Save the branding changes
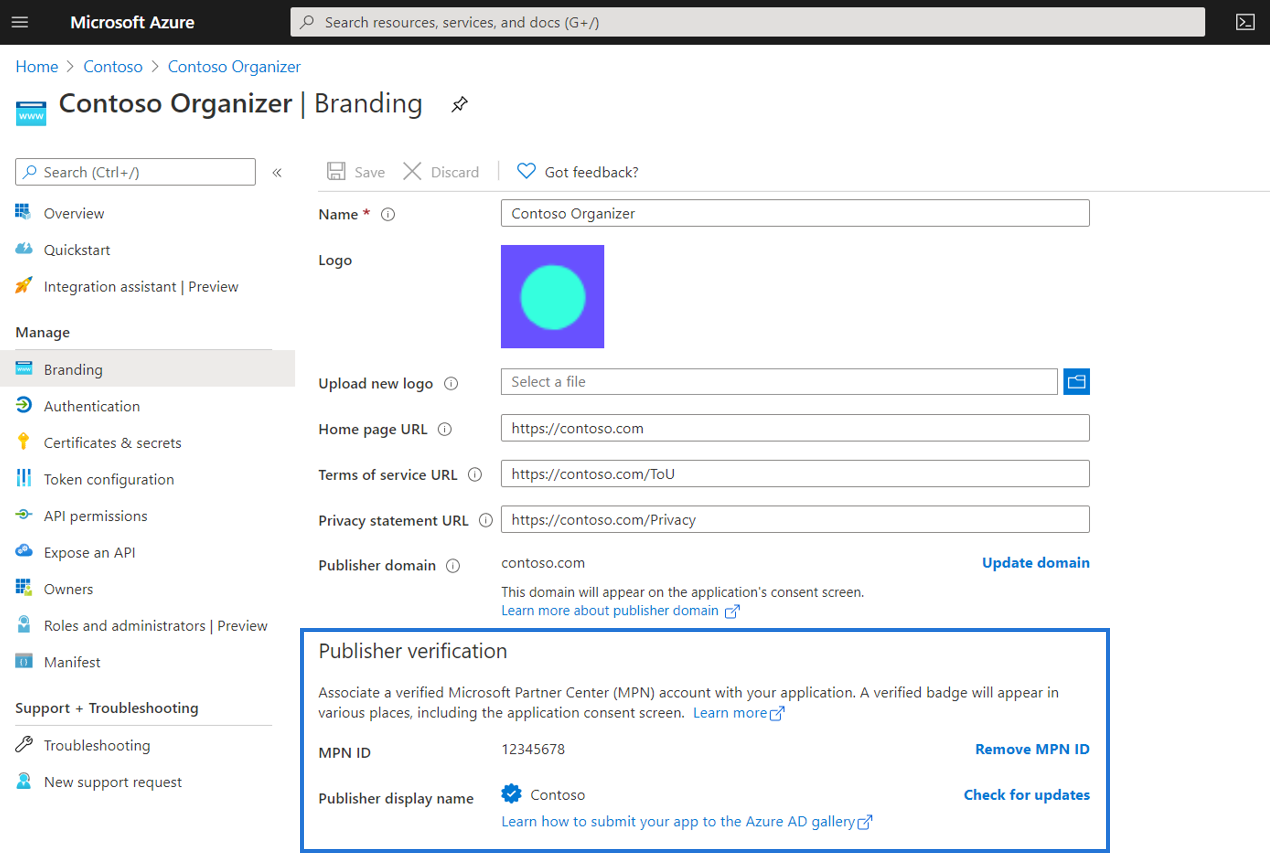Viewport: 1270px width, 860px height. point(355,171)
